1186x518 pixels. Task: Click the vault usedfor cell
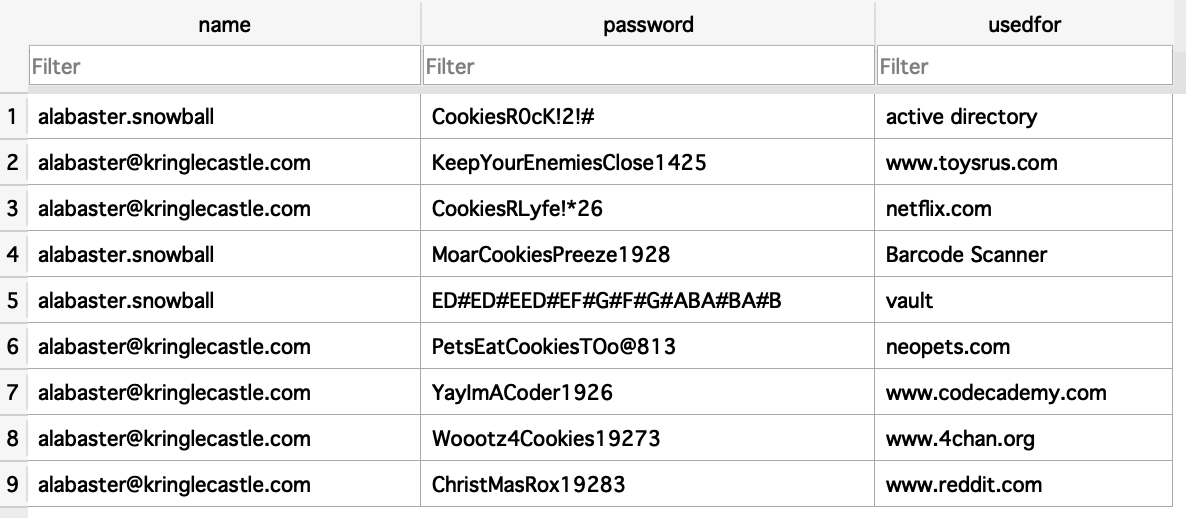pyautogui.click(x=1023, y=300)
